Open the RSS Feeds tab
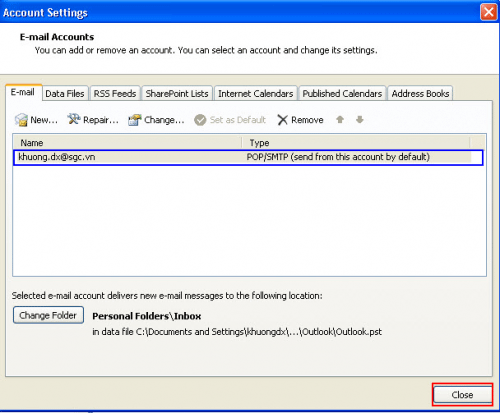 (x=115, y=94)
